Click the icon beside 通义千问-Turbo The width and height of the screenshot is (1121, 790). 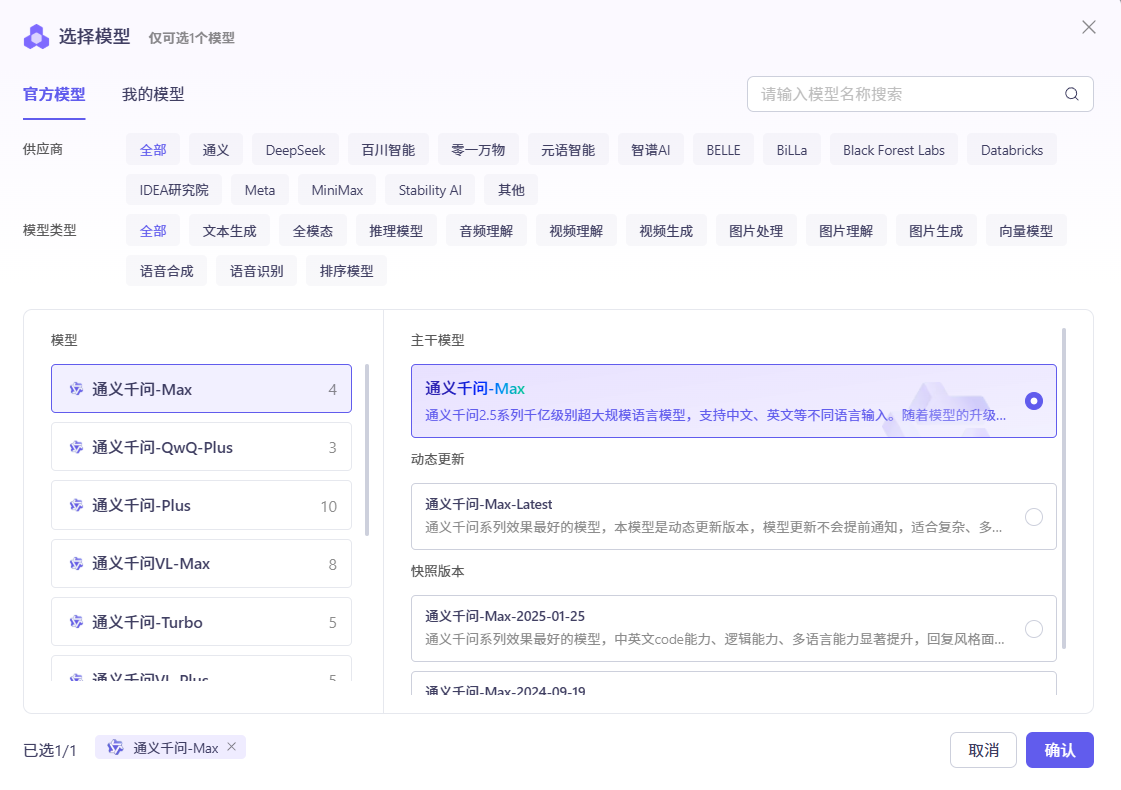pyautogui.click(x=76, y=622)
